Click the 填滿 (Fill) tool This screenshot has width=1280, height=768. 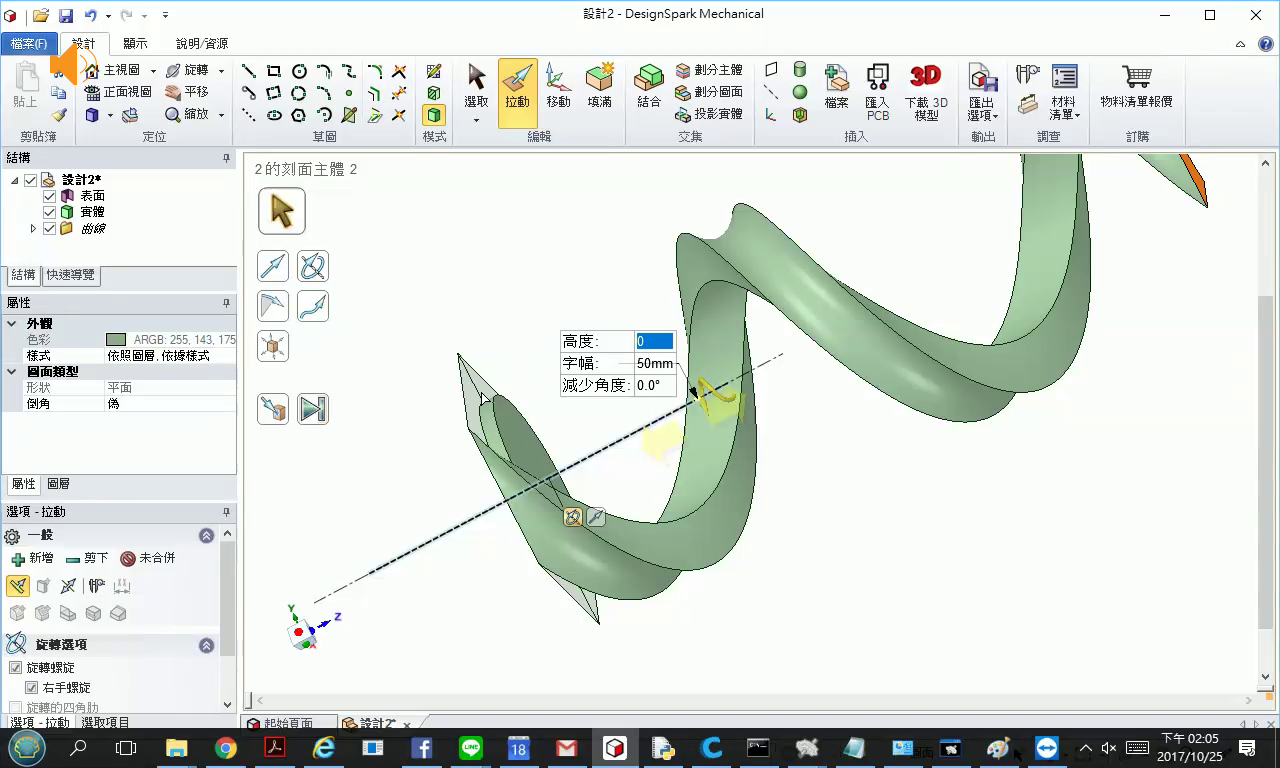point(599,85)
